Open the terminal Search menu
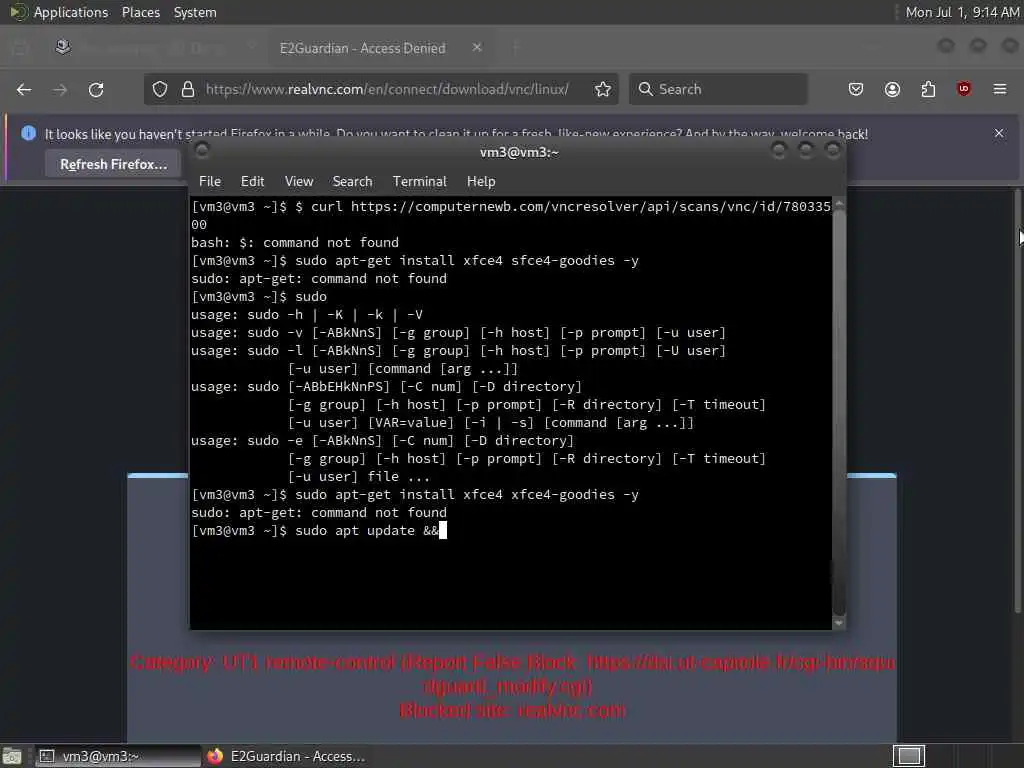This screenshot has height=768, width=1024. [x=353, y=182]
